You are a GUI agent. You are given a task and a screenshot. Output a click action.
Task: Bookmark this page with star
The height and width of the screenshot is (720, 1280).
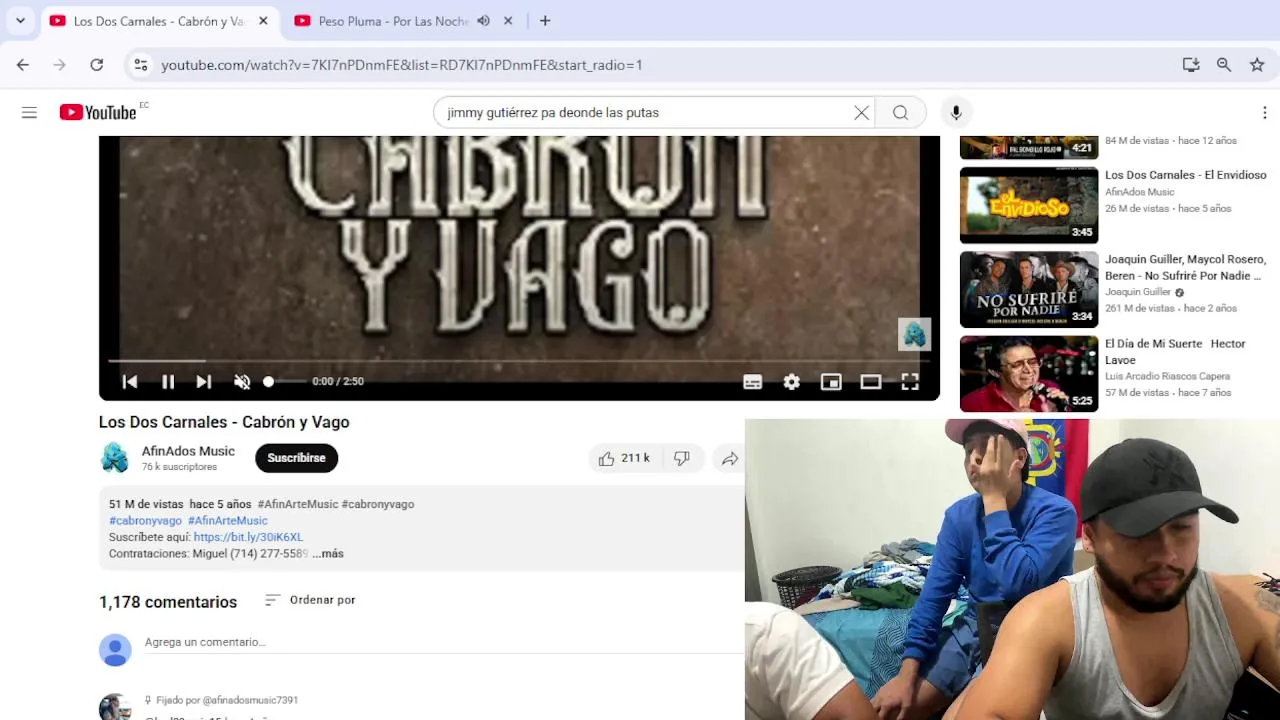click(x=1257, y=65)
